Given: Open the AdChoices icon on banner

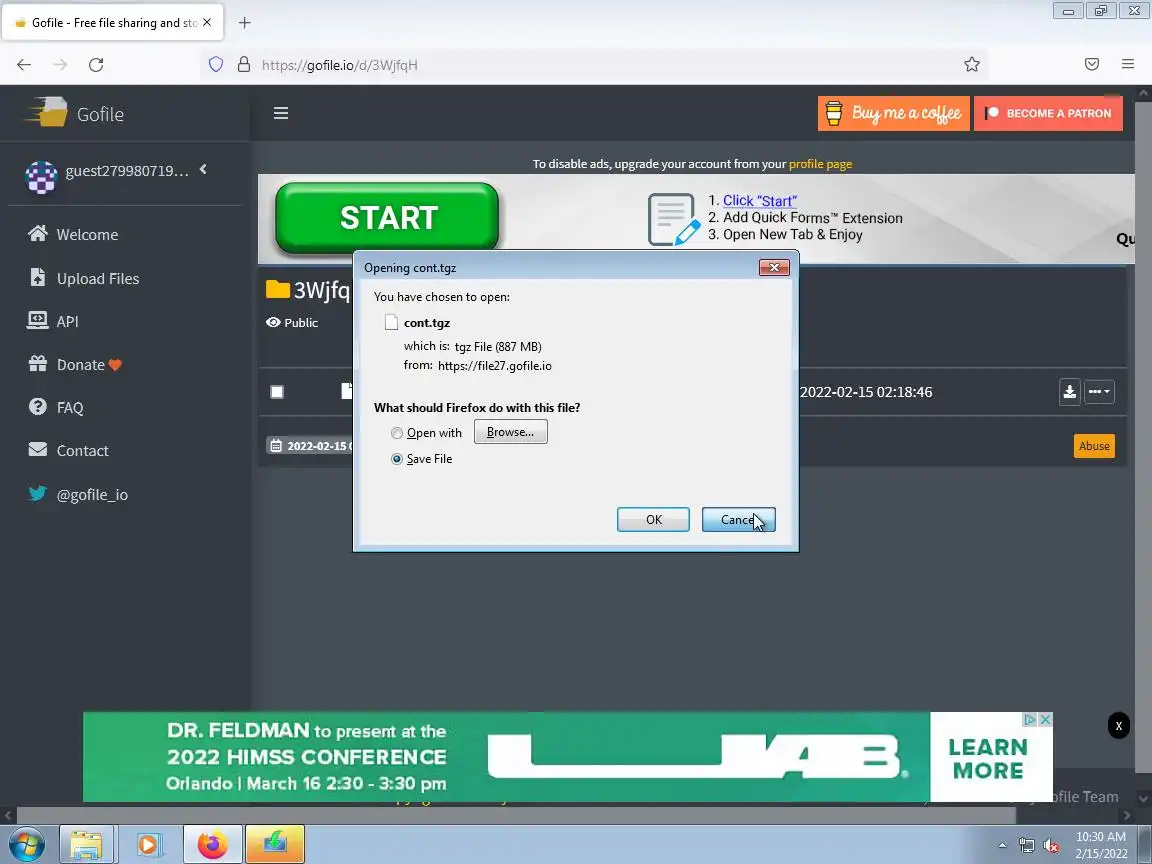Looking at the screenshot, I should (1031, 719).
